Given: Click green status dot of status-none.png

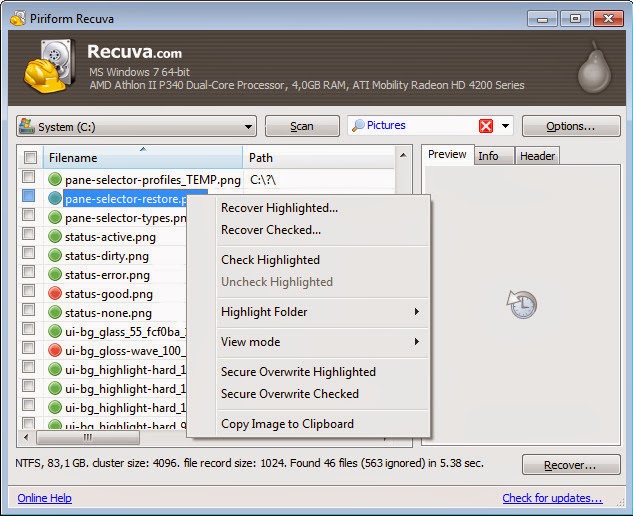Looking at the screenshot, I should point(55,313).
